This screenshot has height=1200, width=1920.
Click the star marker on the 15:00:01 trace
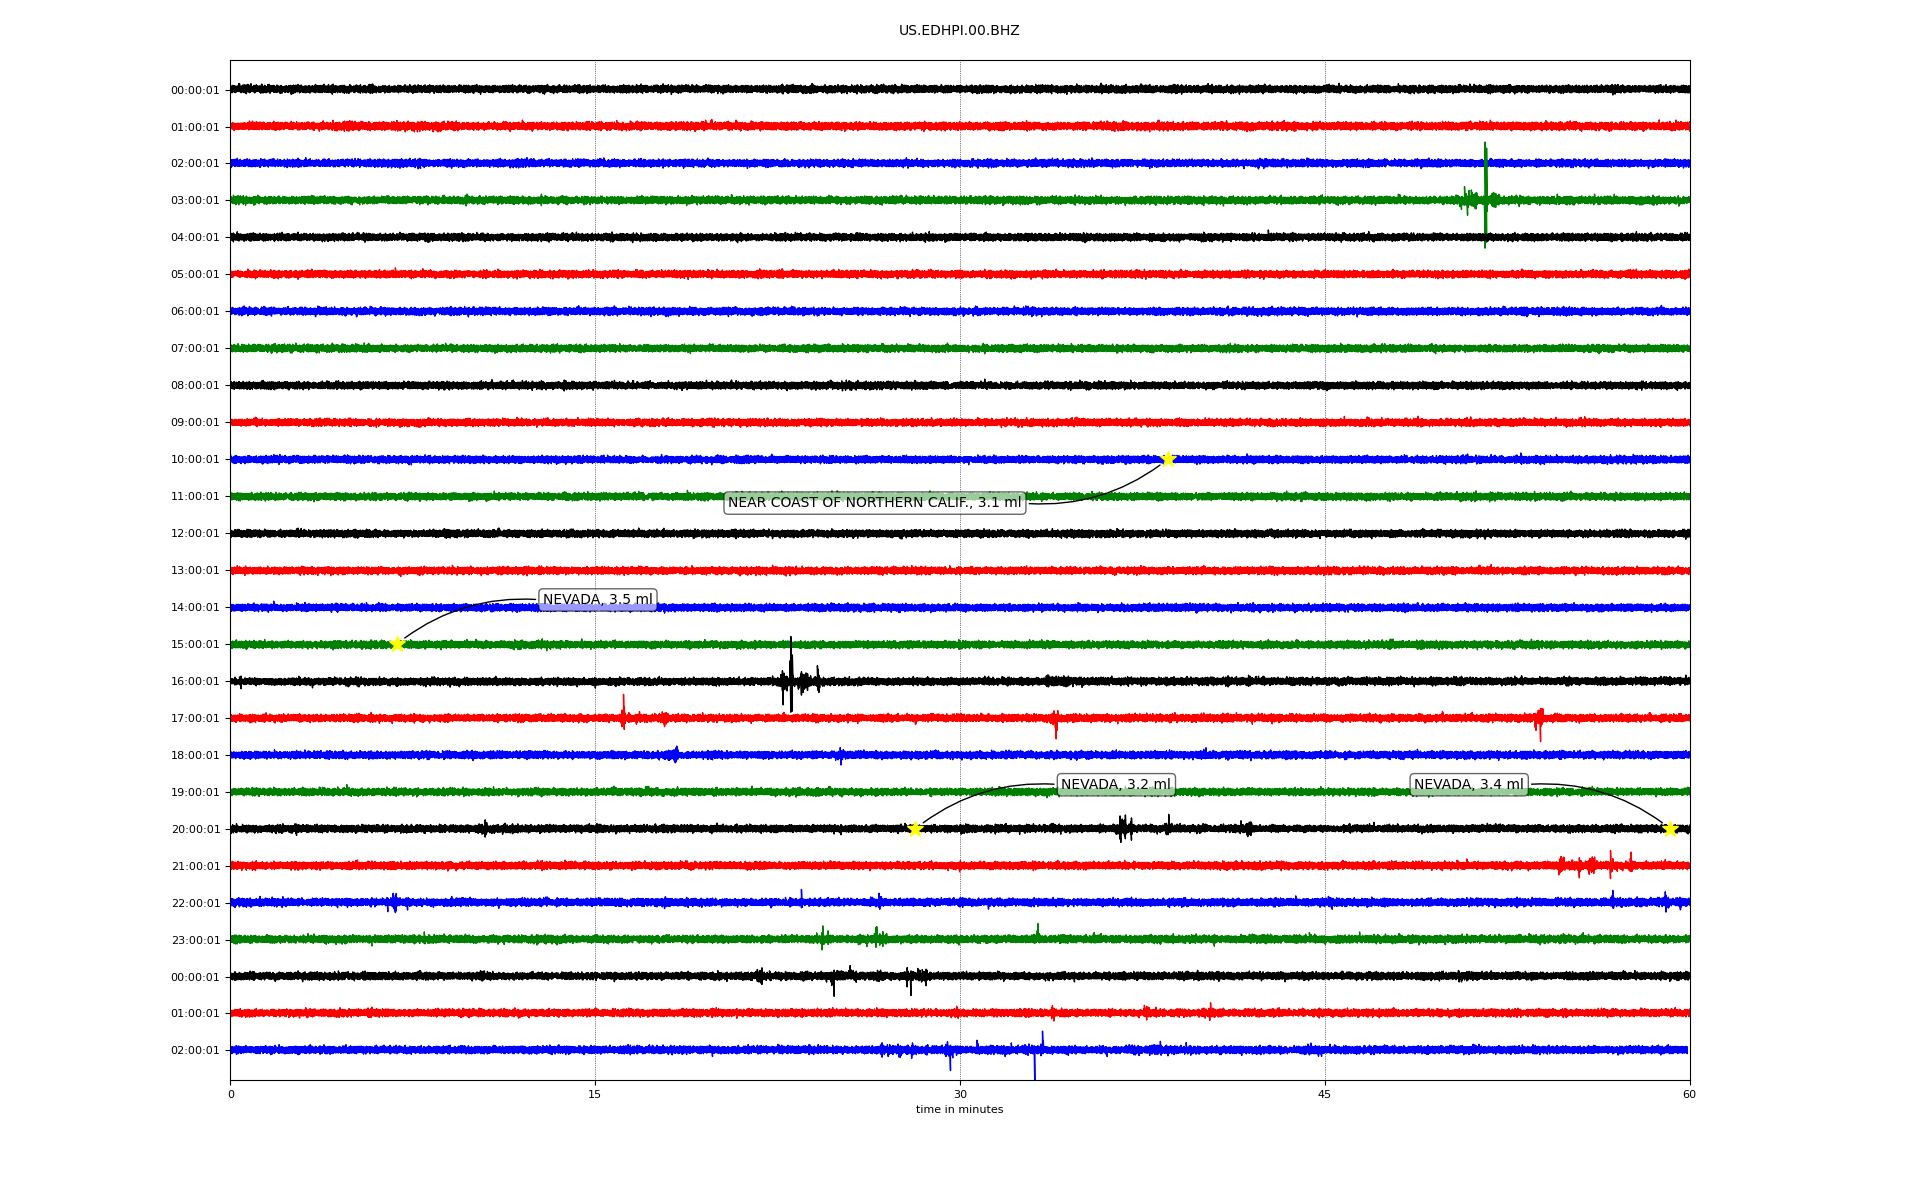pyautogui.click(x=397, y=644)
